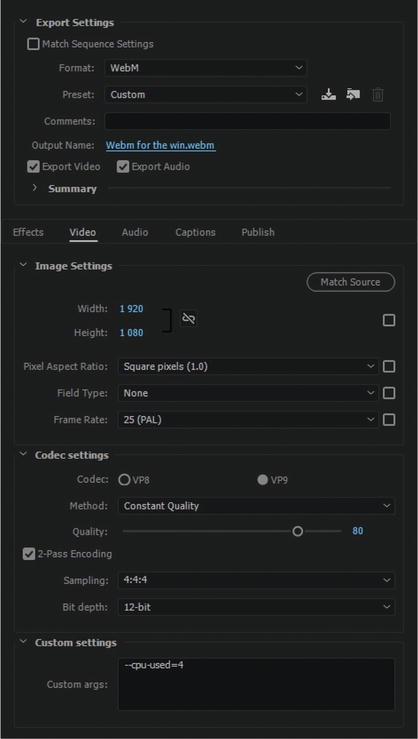The image size is (418, 739).
Task: Open the Frame Rate dropdown
Action: tap(248, 419)
